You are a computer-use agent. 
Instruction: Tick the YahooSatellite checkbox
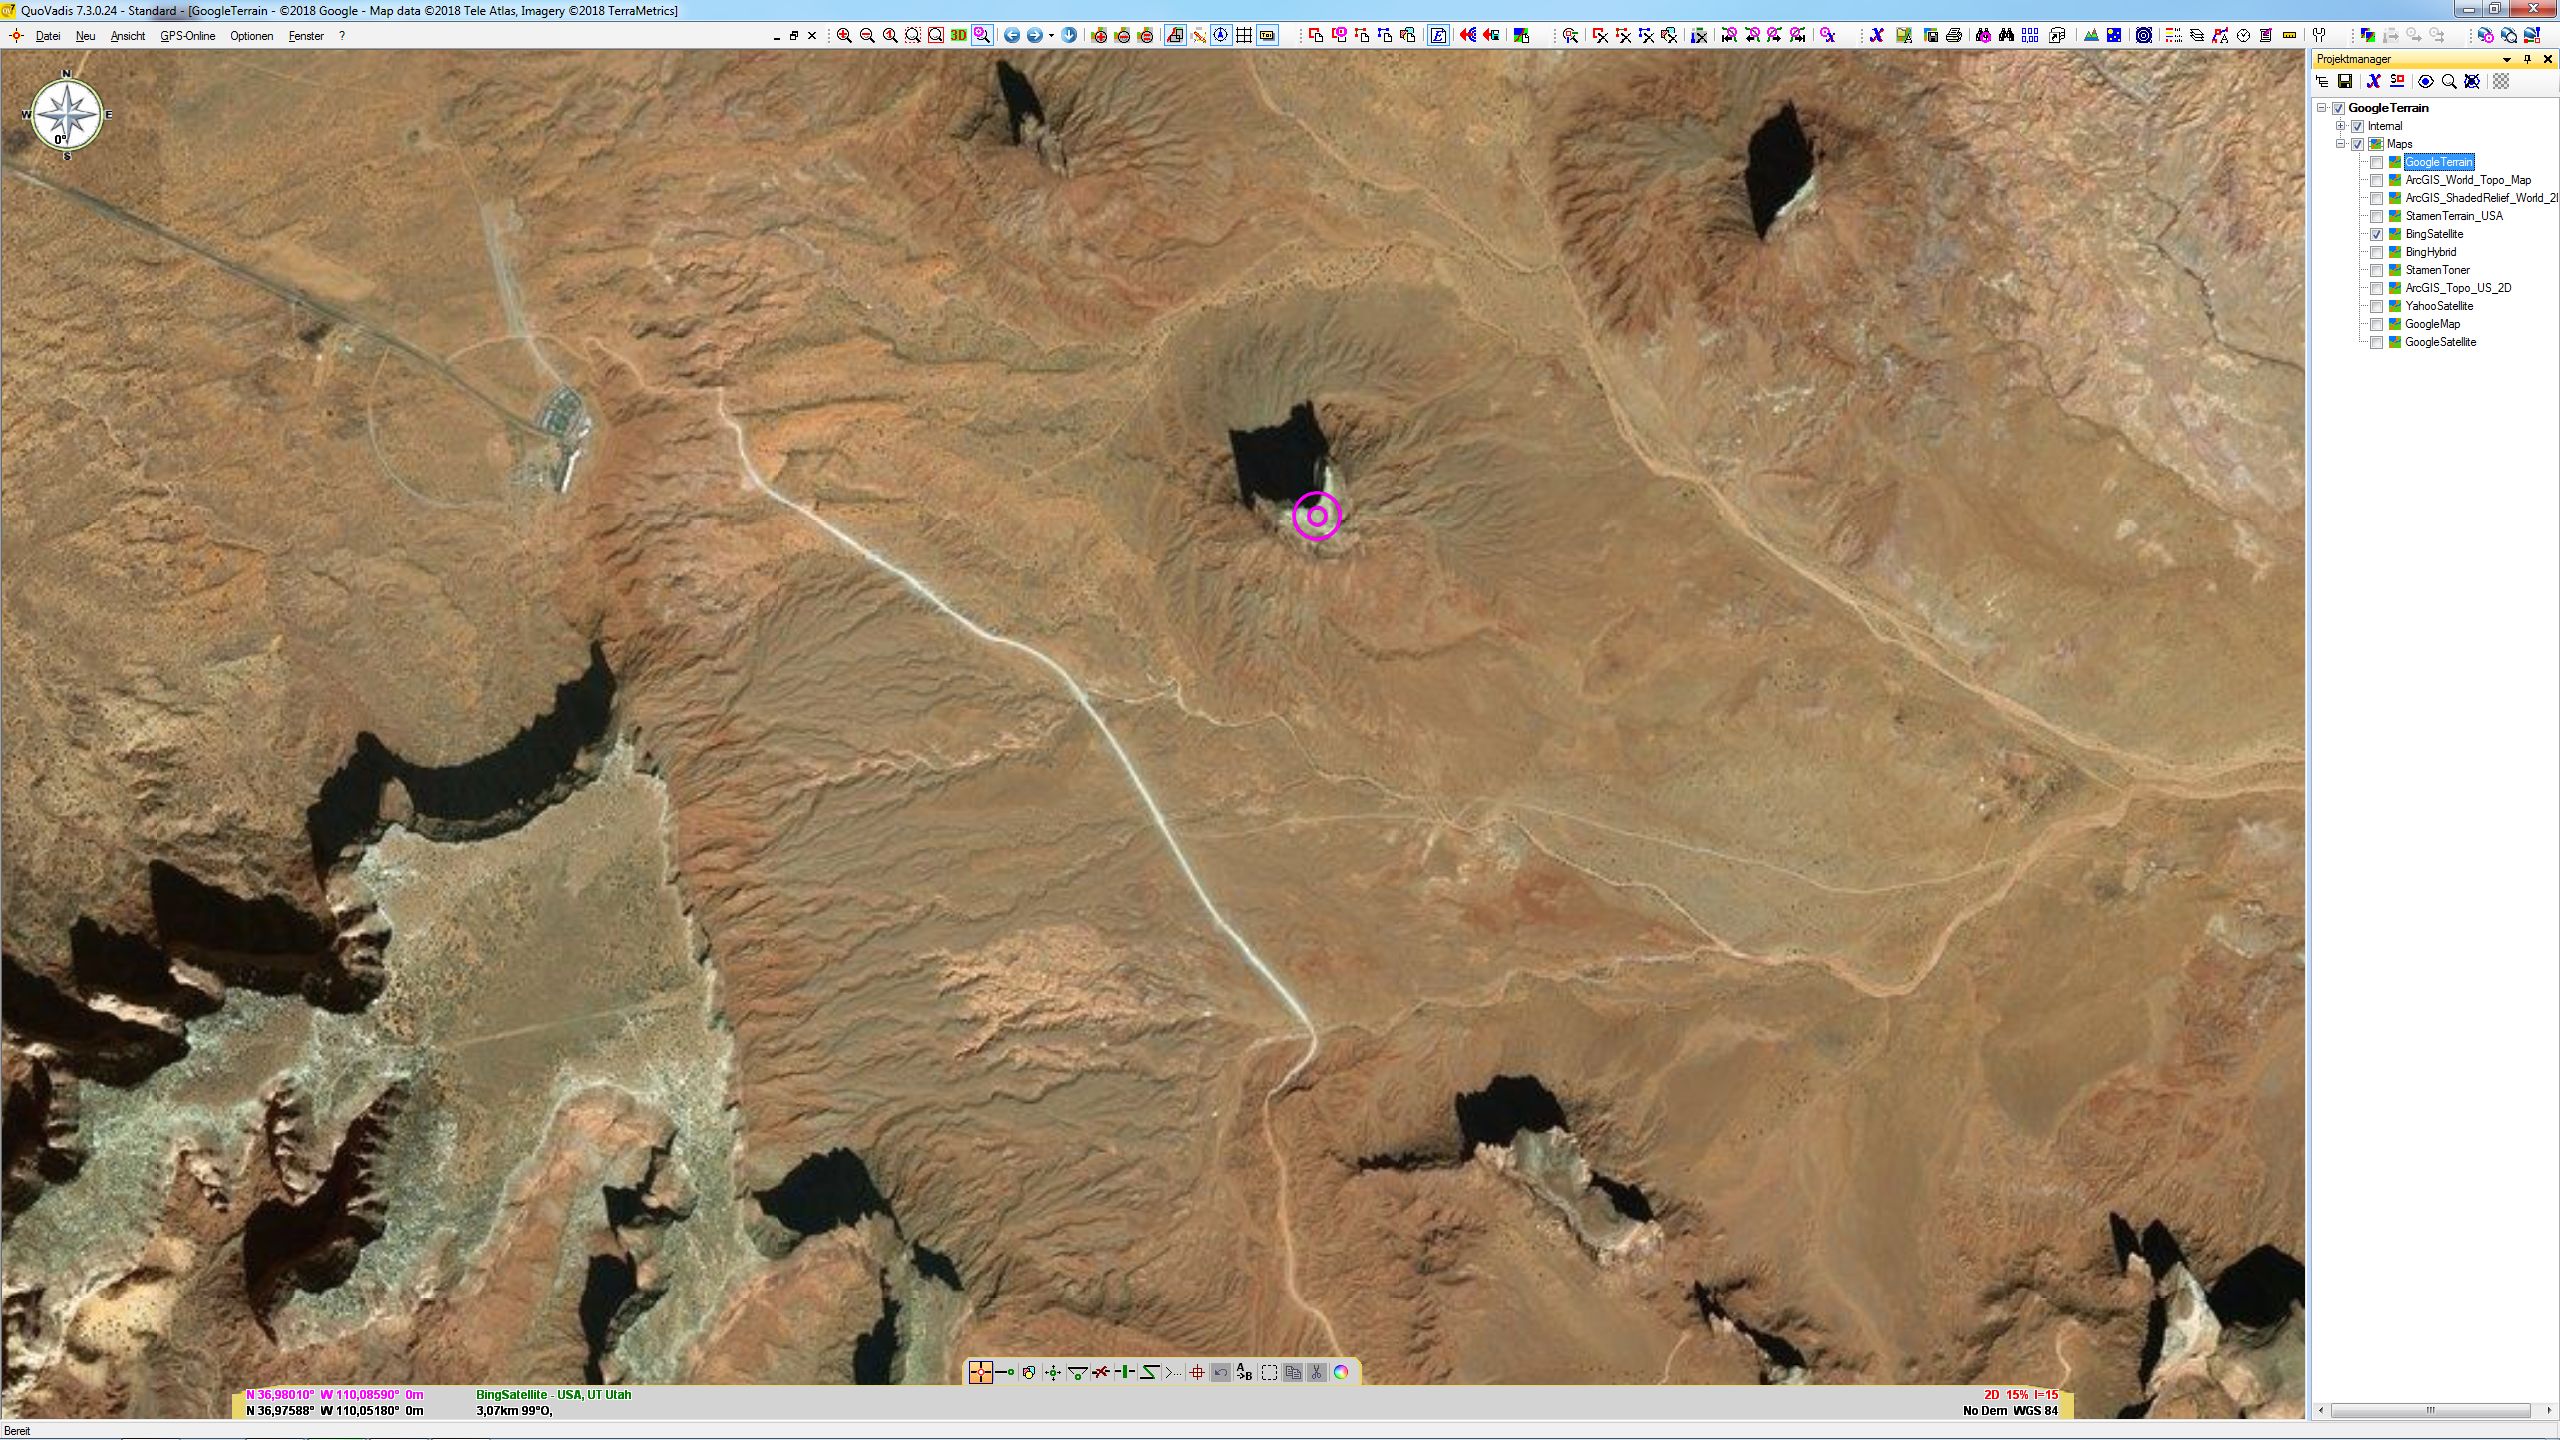point(2376,306)
